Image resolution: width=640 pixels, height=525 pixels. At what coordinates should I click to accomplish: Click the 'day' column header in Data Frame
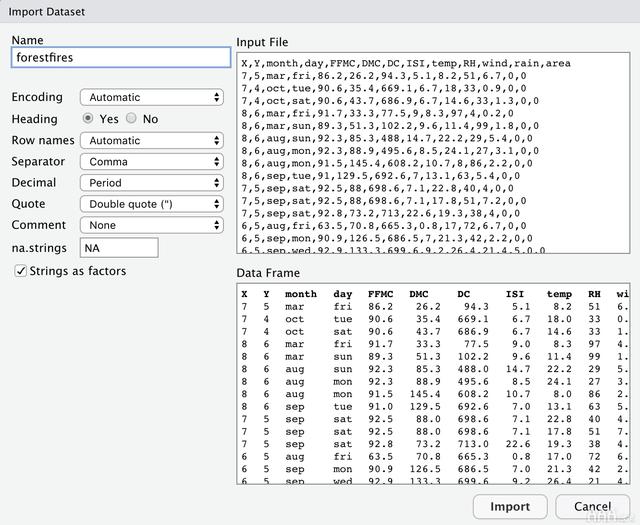tap(342, 294)
